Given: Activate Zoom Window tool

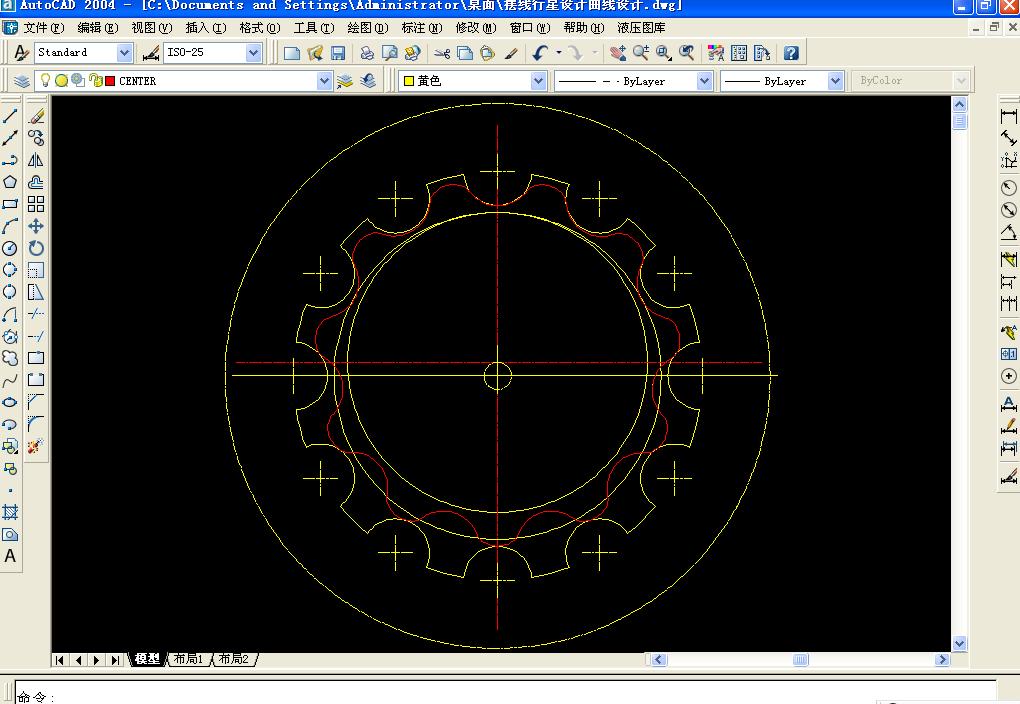Looking at the screenshot, I should (x=664, y=53).
